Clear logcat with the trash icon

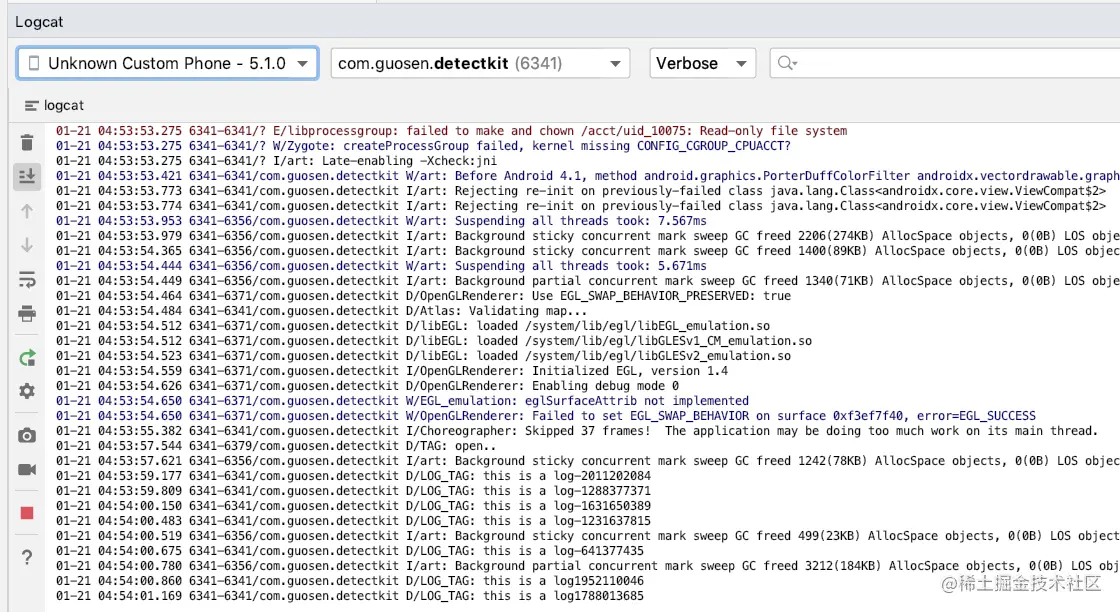27,143
